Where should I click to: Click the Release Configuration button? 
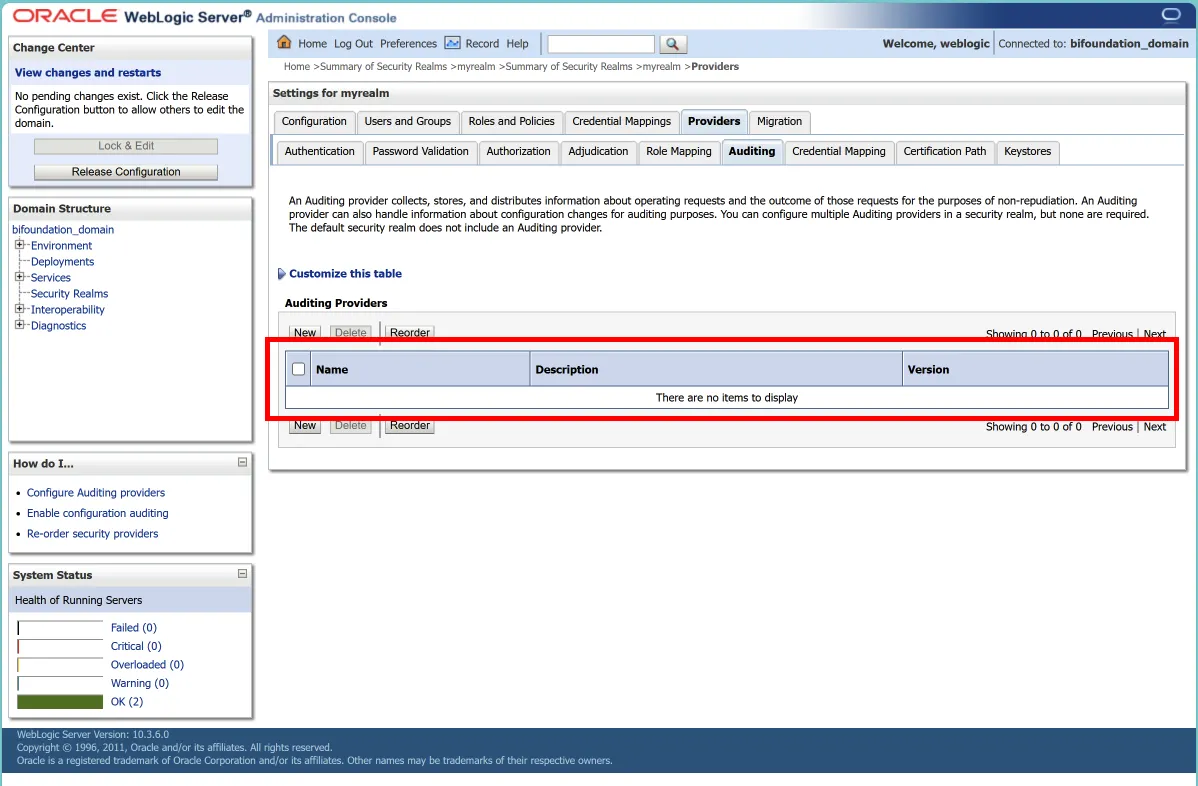point(126,172)
